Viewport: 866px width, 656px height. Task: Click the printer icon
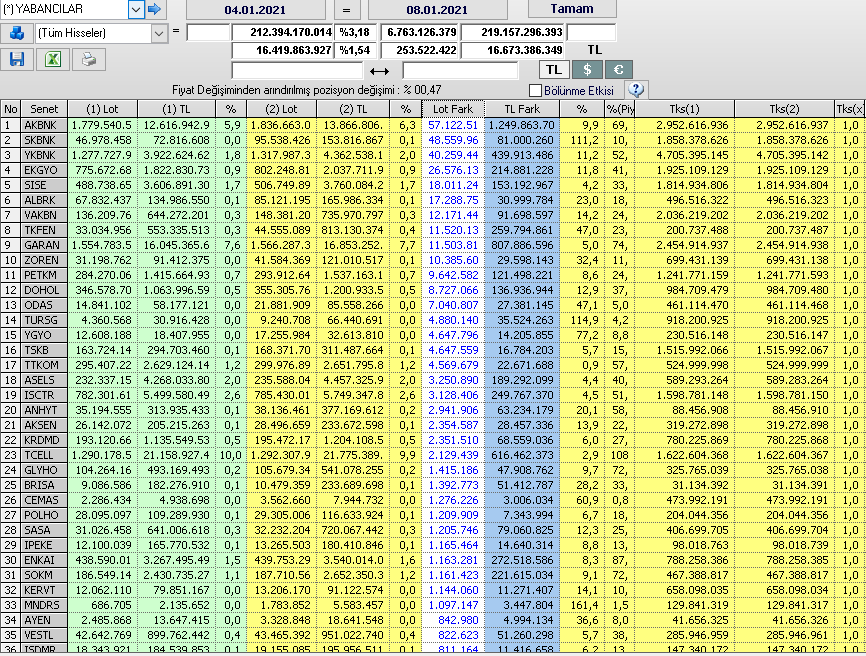89,60
